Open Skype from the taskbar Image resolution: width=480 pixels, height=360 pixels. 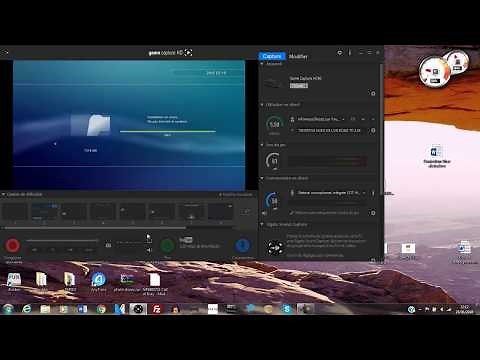pyautogui.click(x=287, y=309)
